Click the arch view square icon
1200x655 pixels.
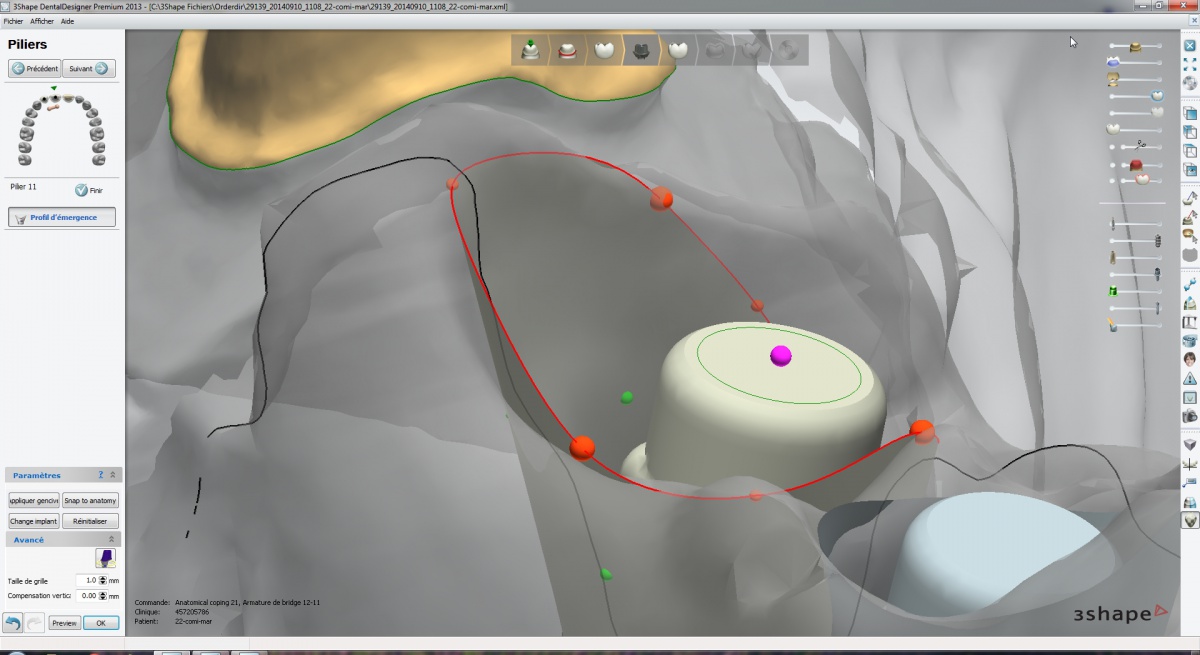click(1190, 397)
